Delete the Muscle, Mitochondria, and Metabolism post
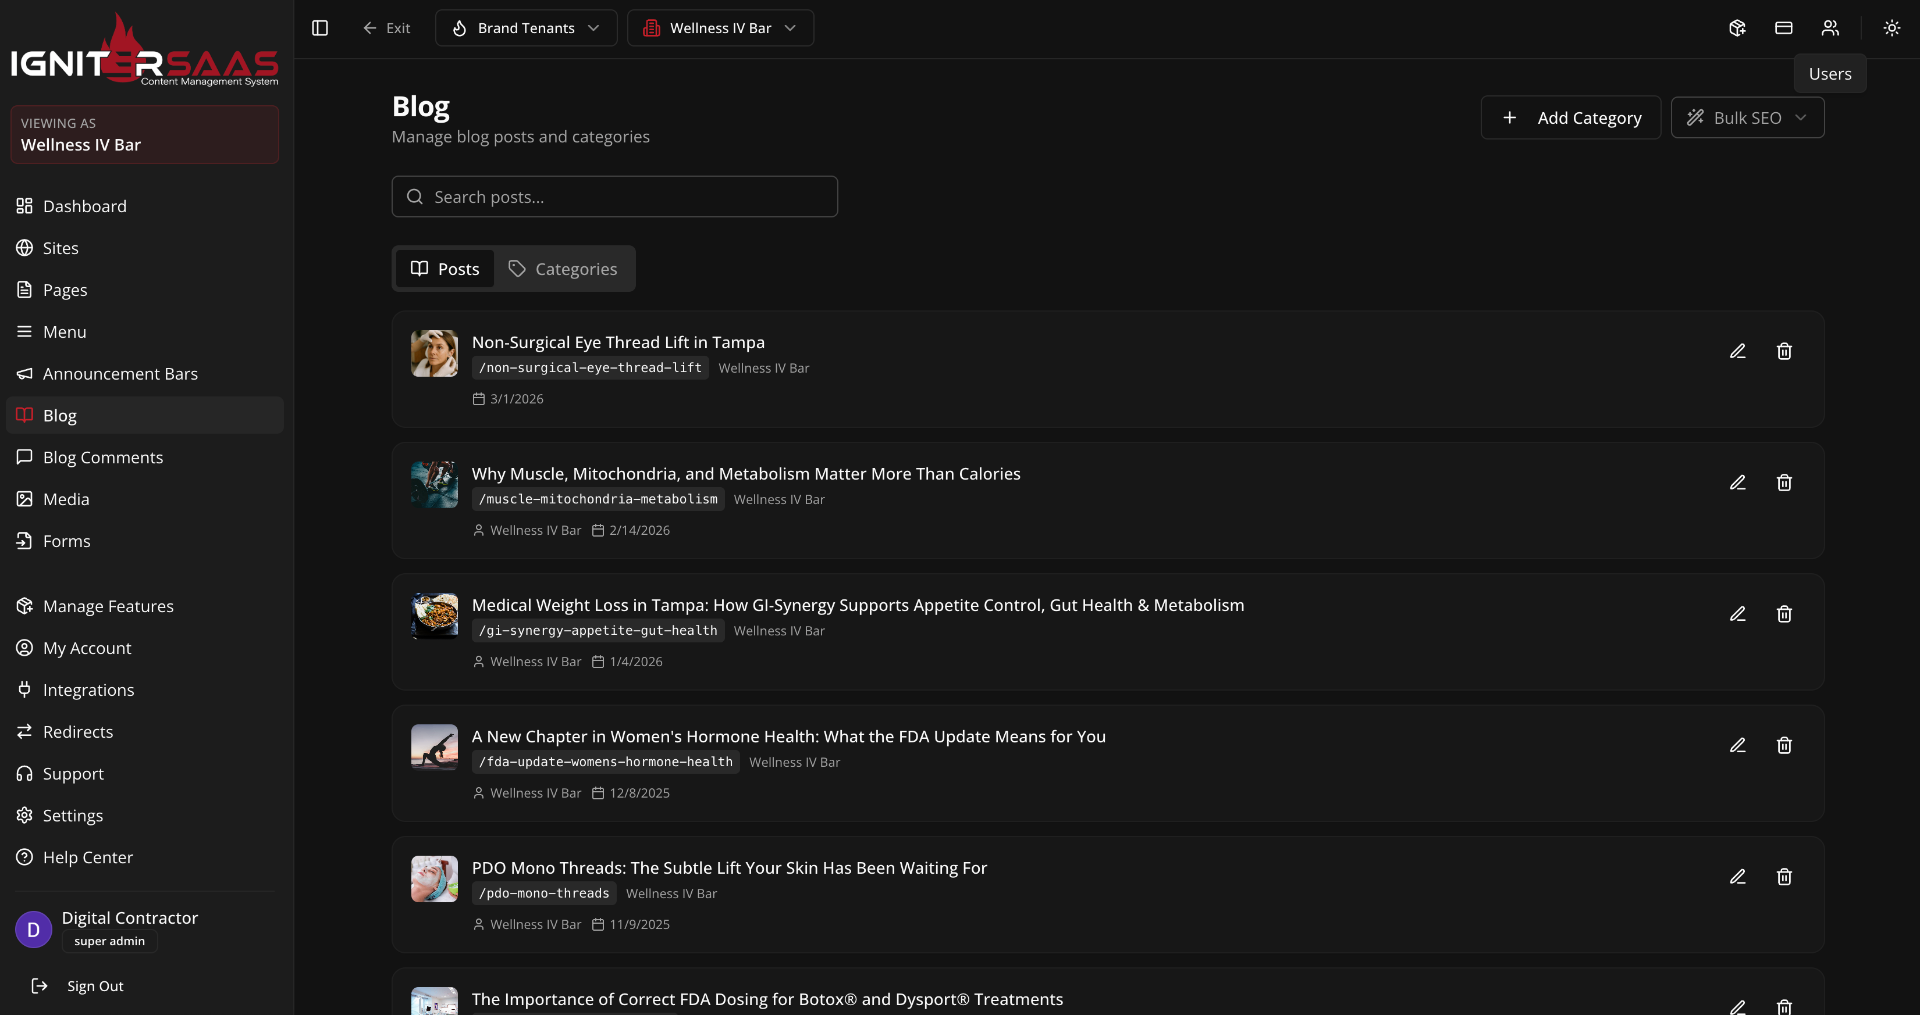This screenshot has height=1015, width=1920. [x=1783, y=483]
